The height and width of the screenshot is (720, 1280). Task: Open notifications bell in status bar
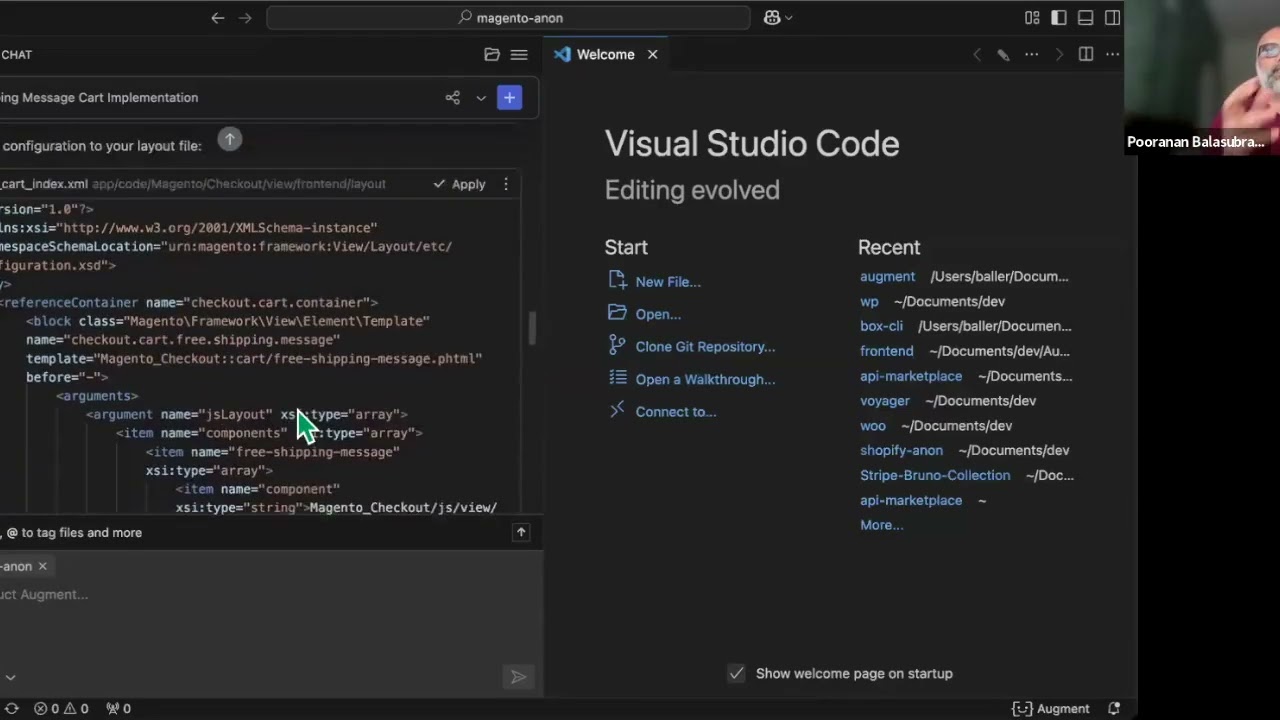tap(1115, 708)
